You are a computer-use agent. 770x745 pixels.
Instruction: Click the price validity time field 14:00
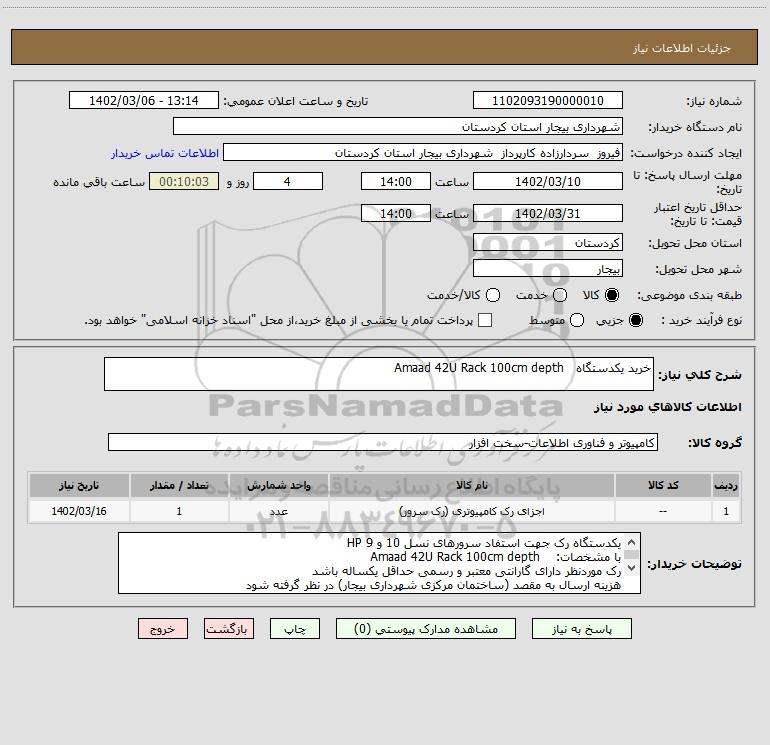pos(396,214)
